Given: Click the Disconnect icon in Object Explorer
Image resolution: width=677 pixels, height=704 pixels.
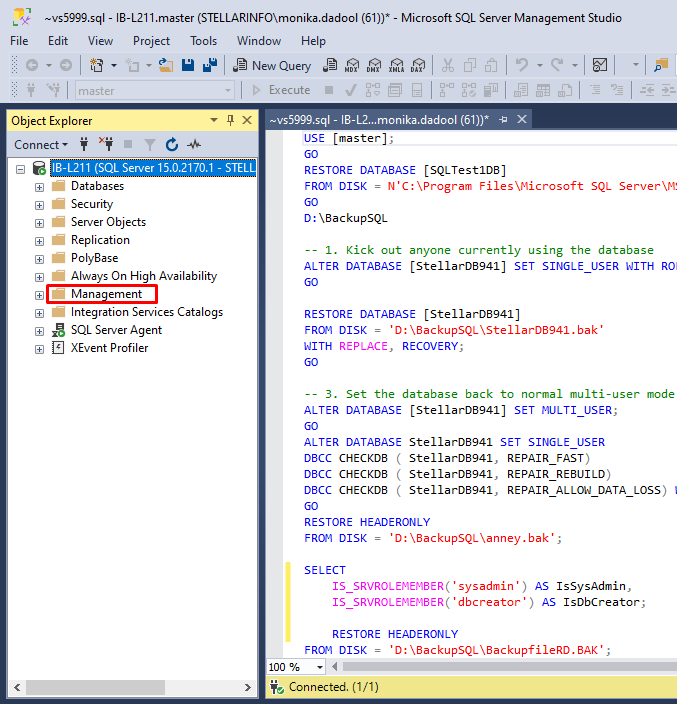Looking at the screenshot, I should coord(106,144).
